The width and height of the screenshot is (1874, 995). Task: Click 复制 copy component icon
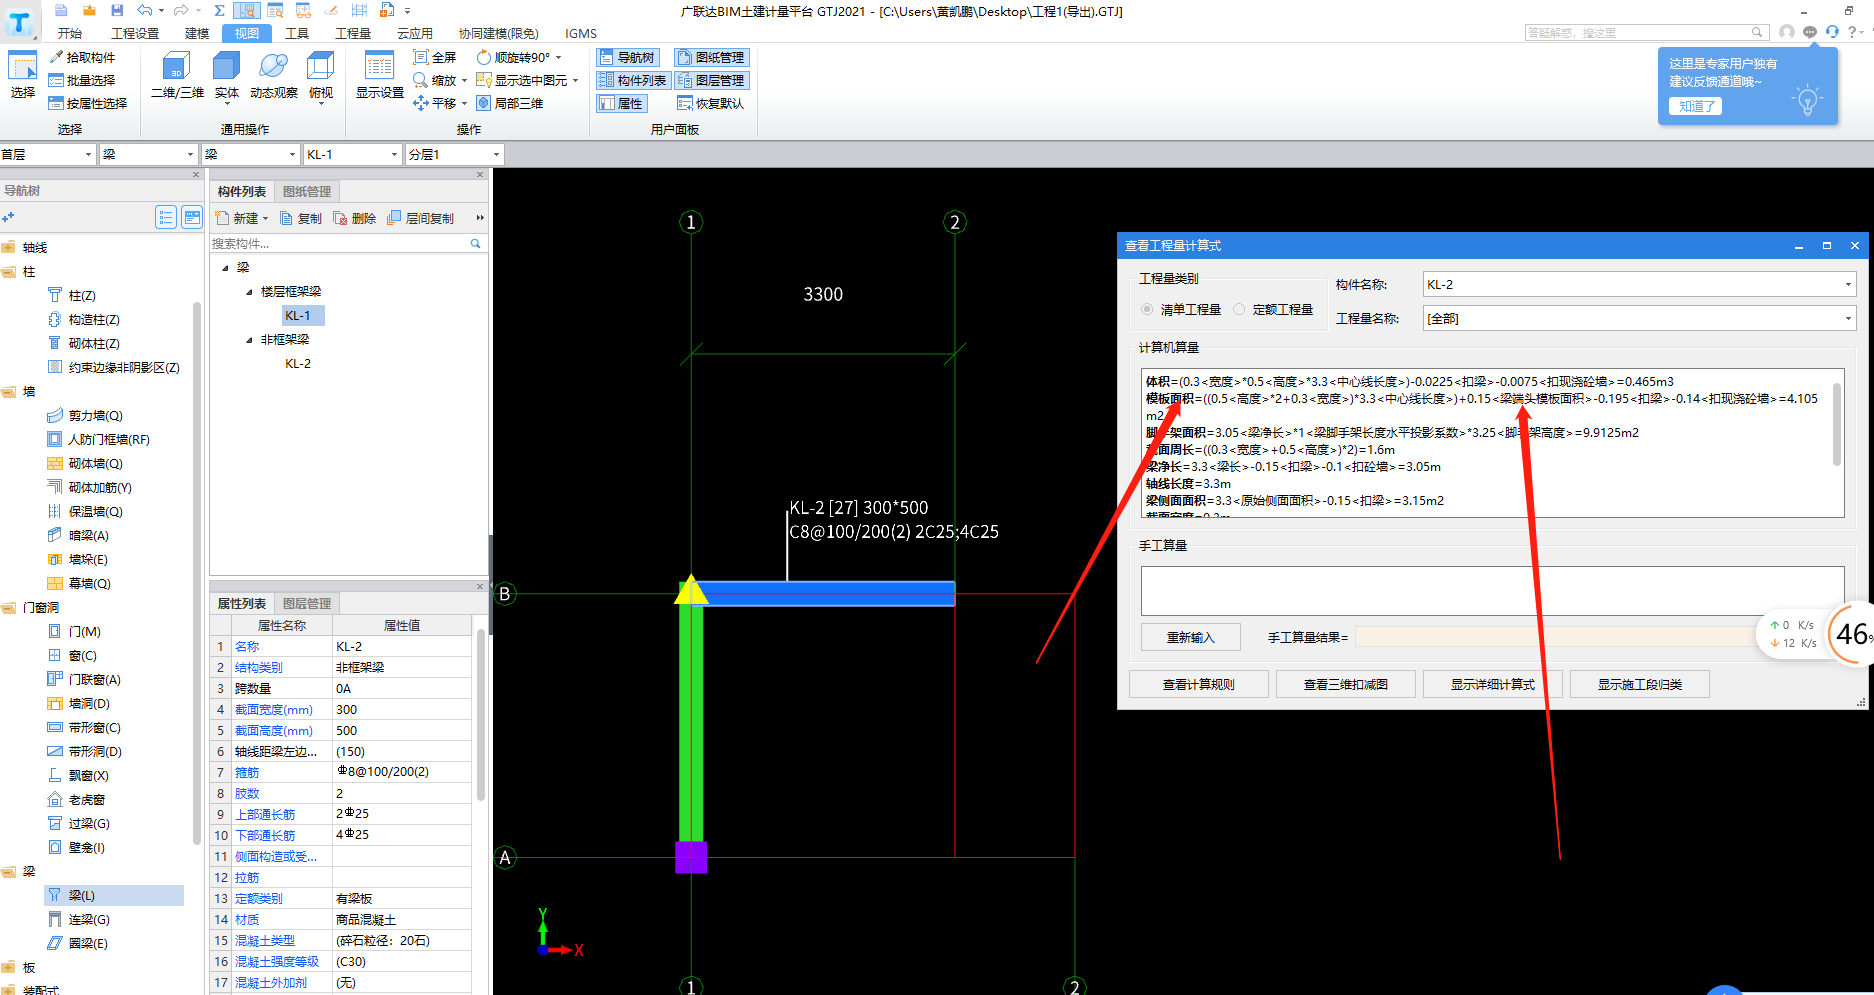point(301,218)
